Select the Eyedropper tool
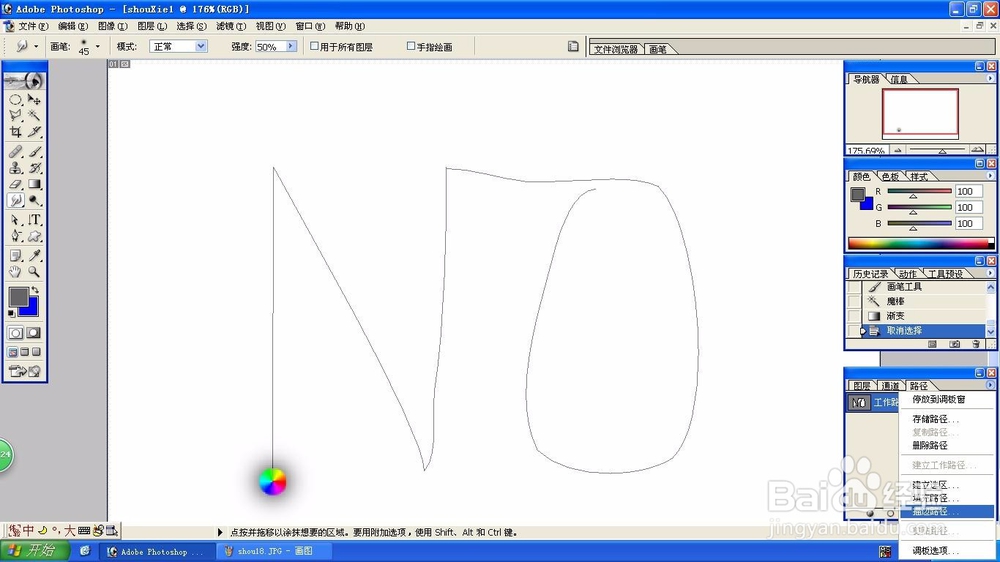 [x=34, y=256]
